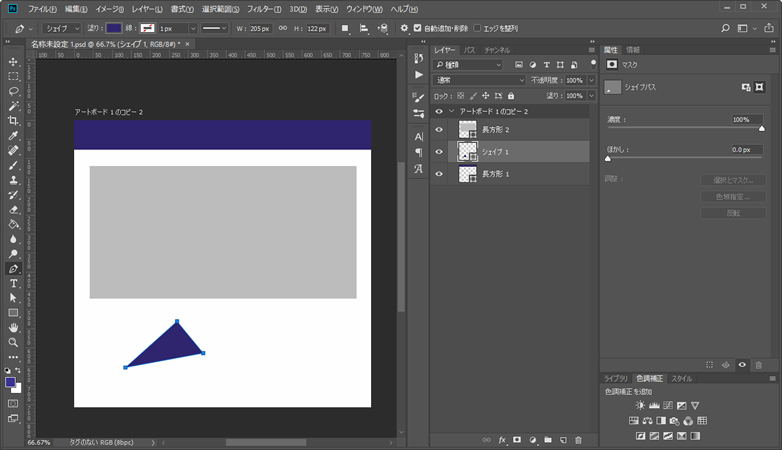782x450 pixels.
Task: Toggle the 自動追加・削除 checkbox
Action: pyautogui.click(x=418, y=28)
